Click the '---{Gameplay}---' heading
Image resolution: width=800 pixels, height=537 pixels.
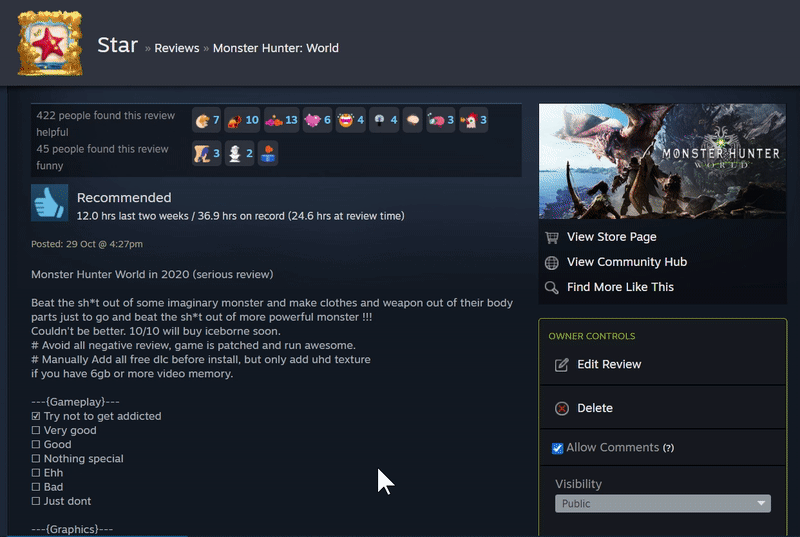(x=75, y=402)
